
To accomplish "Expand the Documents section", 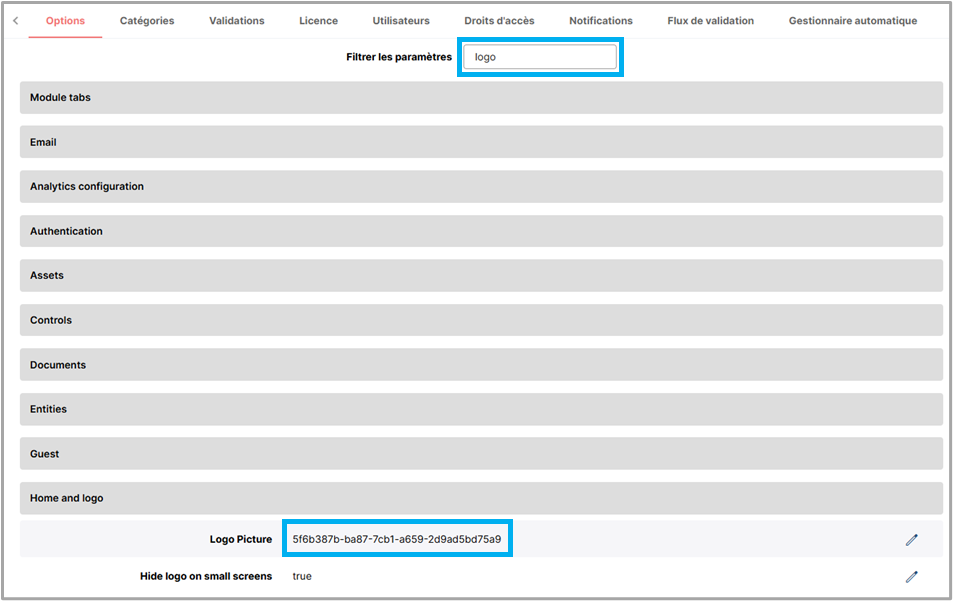I will (481, 365).
